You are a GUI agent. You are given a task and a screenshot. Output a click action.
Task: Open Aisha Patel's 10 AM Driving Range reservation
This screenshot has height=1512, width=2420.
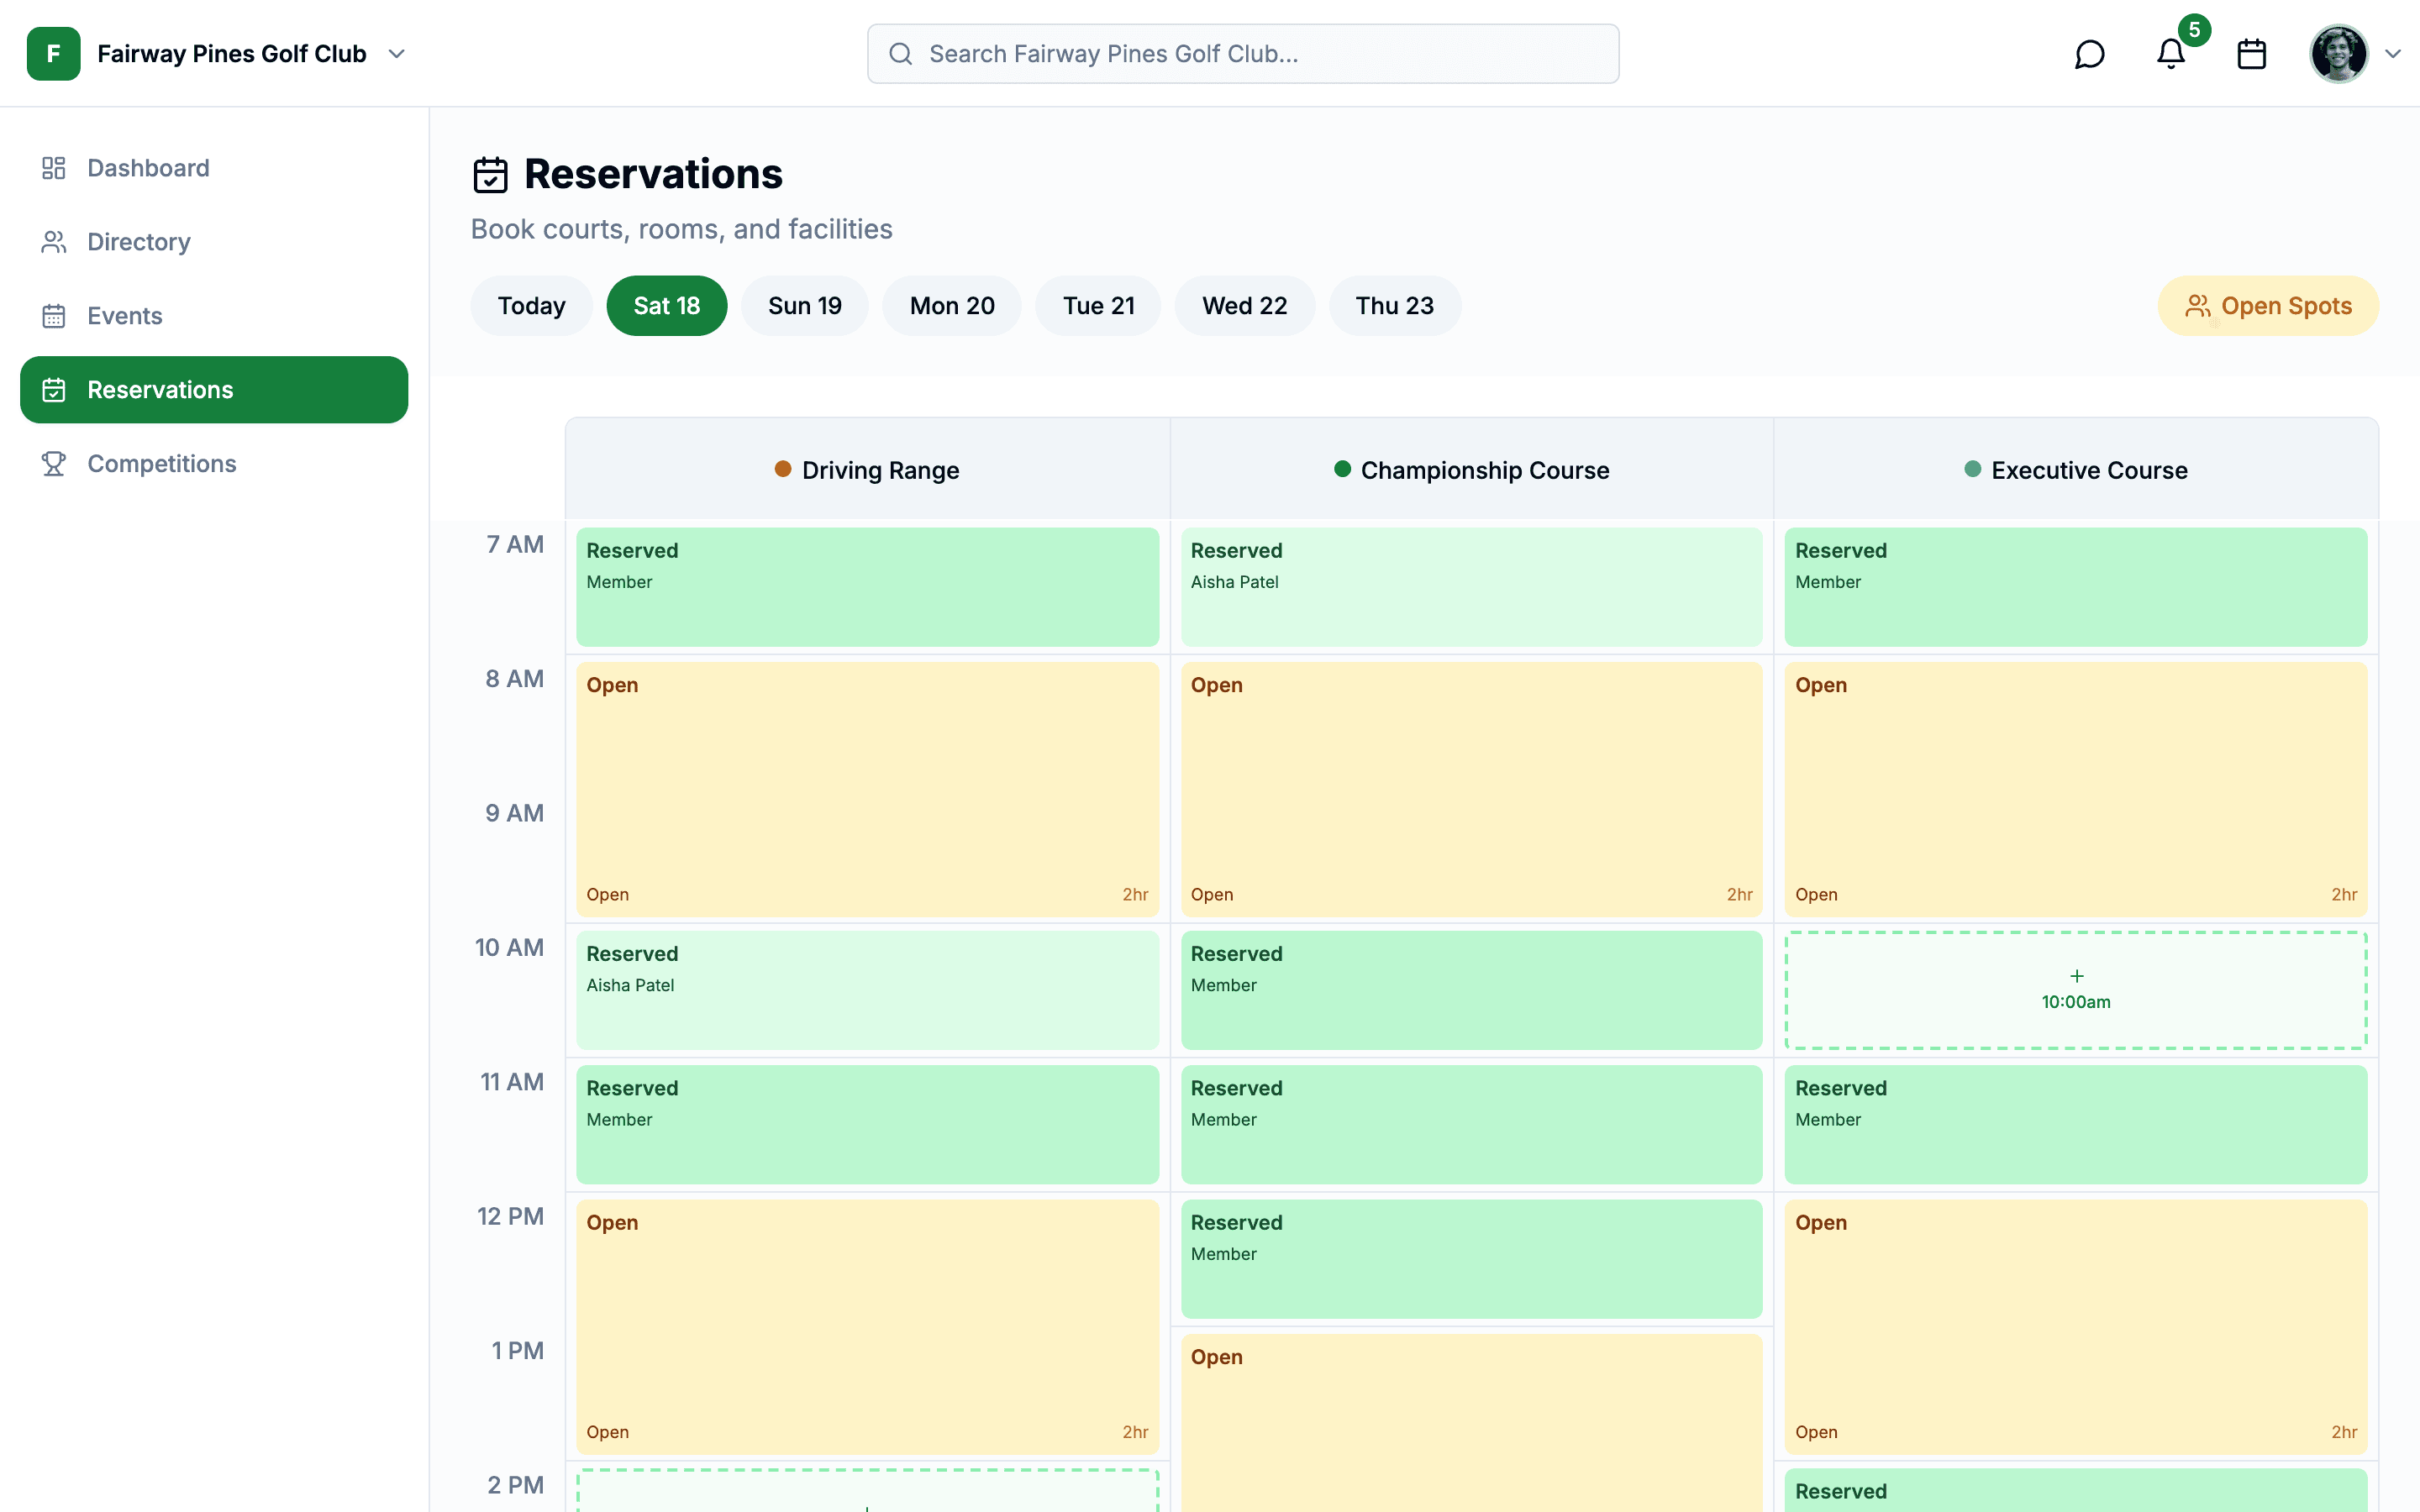(867, 990)
